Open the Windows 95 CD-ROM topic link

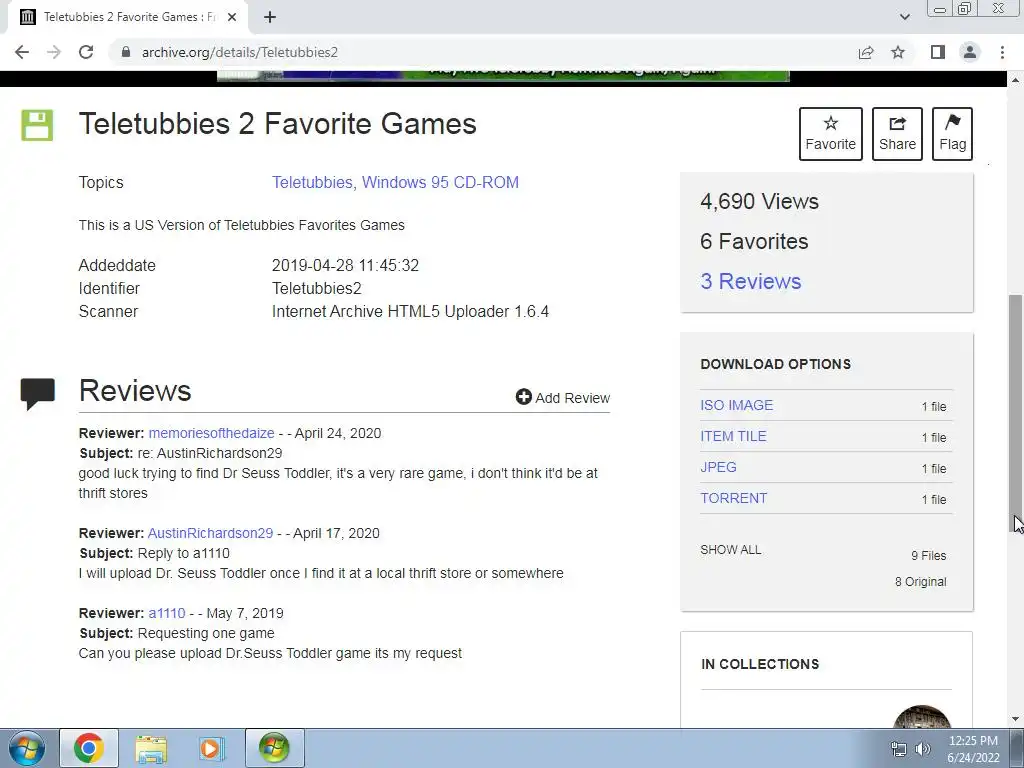point(440,182)
